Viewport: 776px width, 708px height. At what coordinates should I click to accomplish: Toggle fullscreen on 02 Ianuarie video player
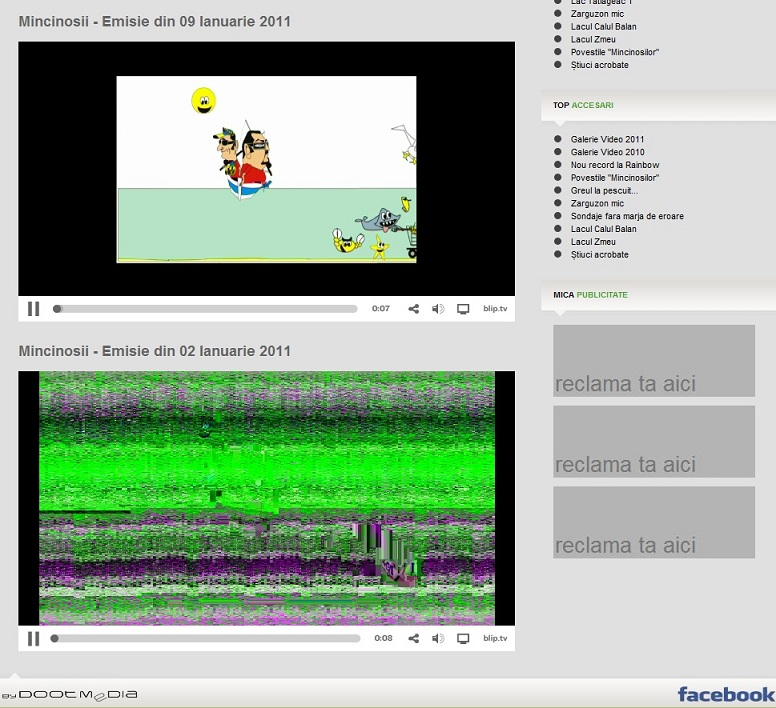pyautogui.click(x=463, y=639)
